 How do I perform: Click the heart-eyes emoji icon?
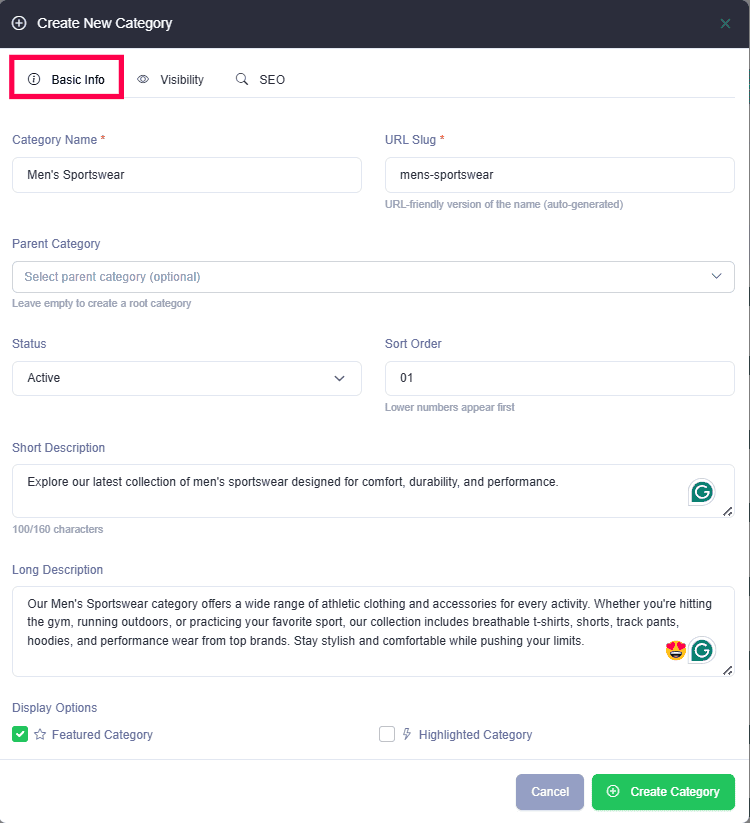(675, 651)
